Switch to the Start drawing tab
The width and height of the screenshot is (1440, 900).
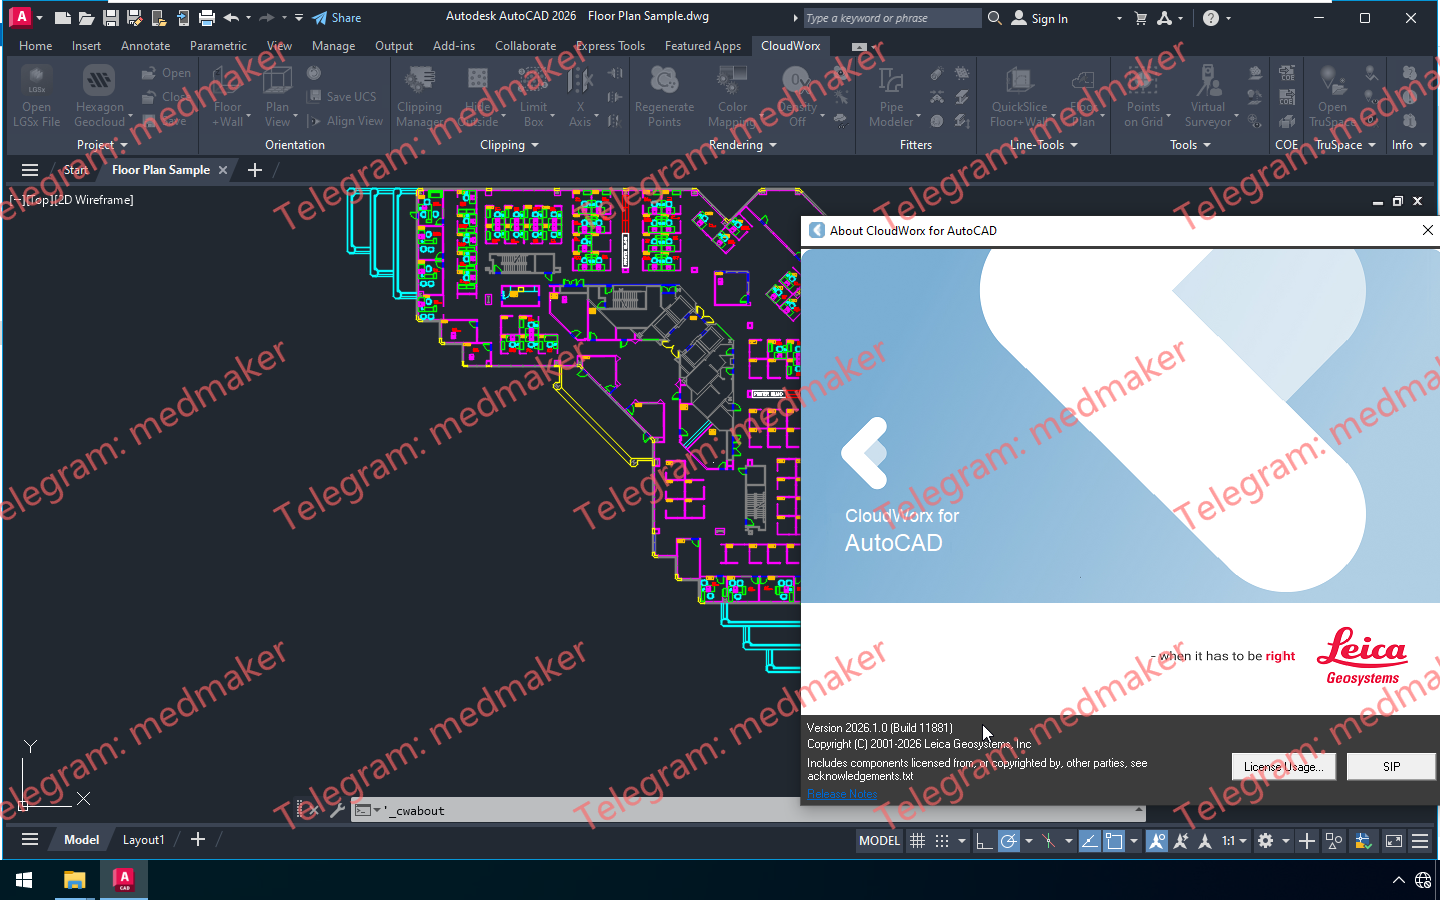pos(76,170)
